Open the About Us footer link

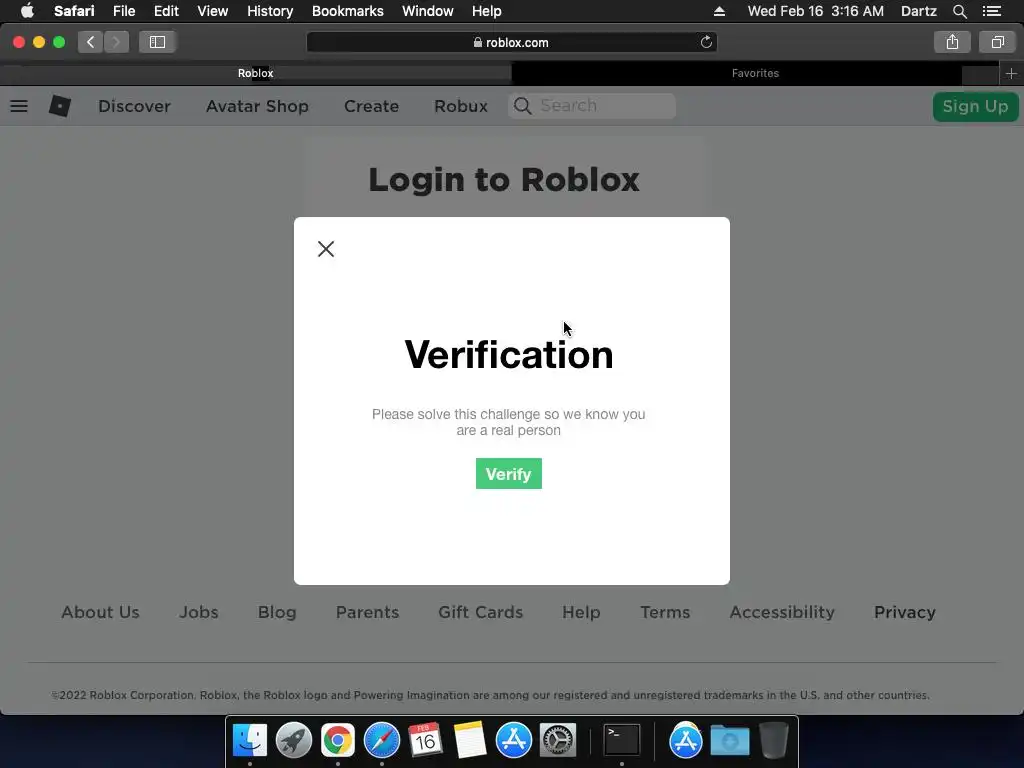click(101, 612)
